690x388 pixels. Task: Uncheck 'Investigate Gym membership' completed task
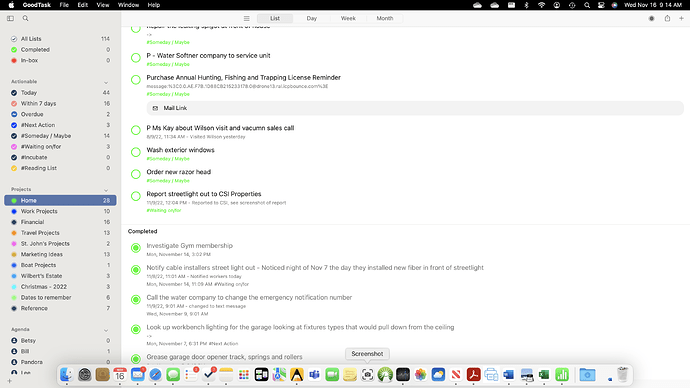(136, 248)
